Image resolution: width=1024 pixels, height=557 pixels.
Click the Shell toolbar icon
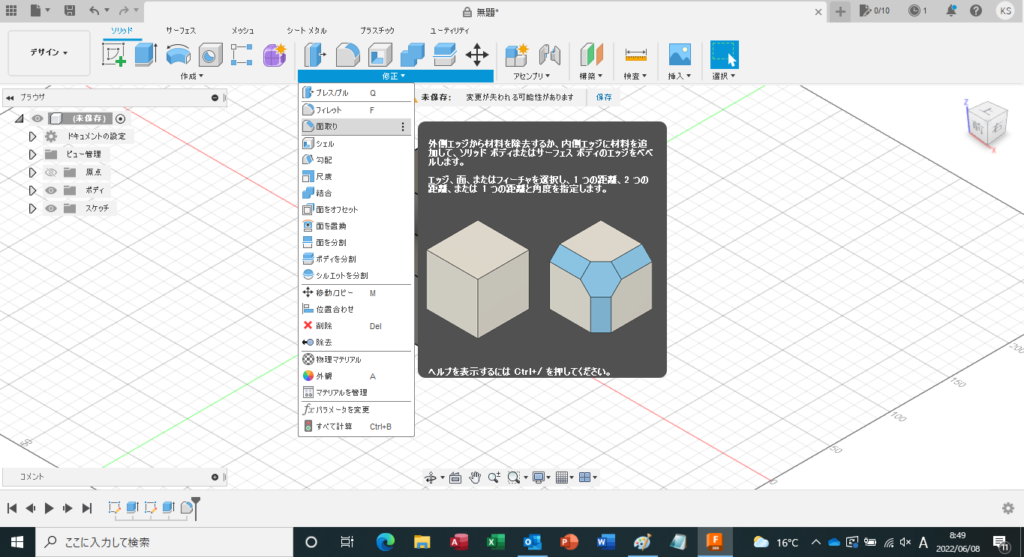coord(380,55)
